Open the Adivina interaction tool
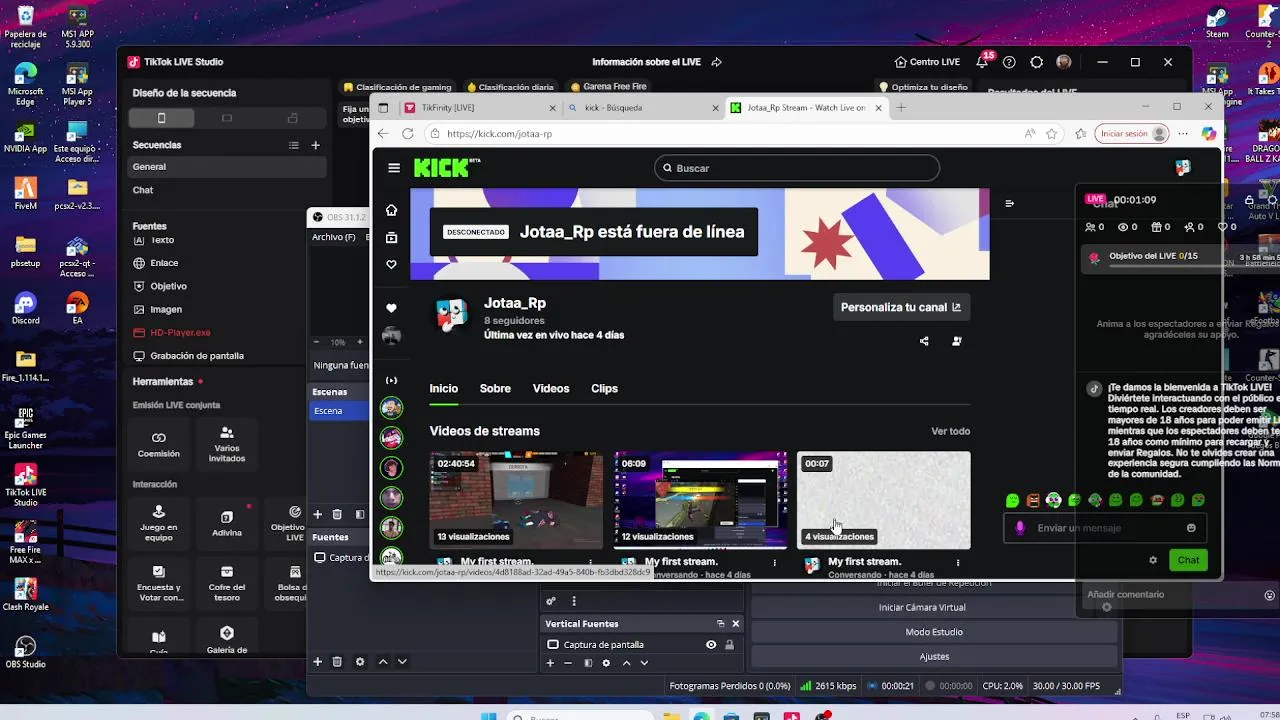The image size is (1280, 720). [227, 523]
